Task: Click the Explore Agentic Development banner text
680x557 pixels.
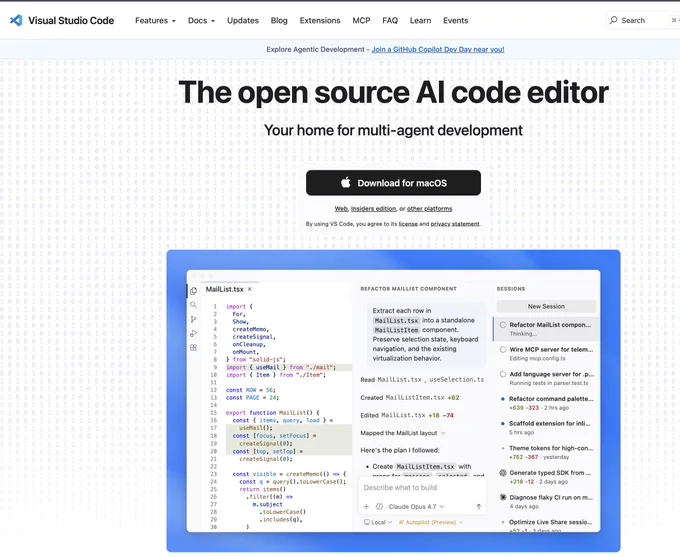Action: pyautogui.click(x=315, y=49)
